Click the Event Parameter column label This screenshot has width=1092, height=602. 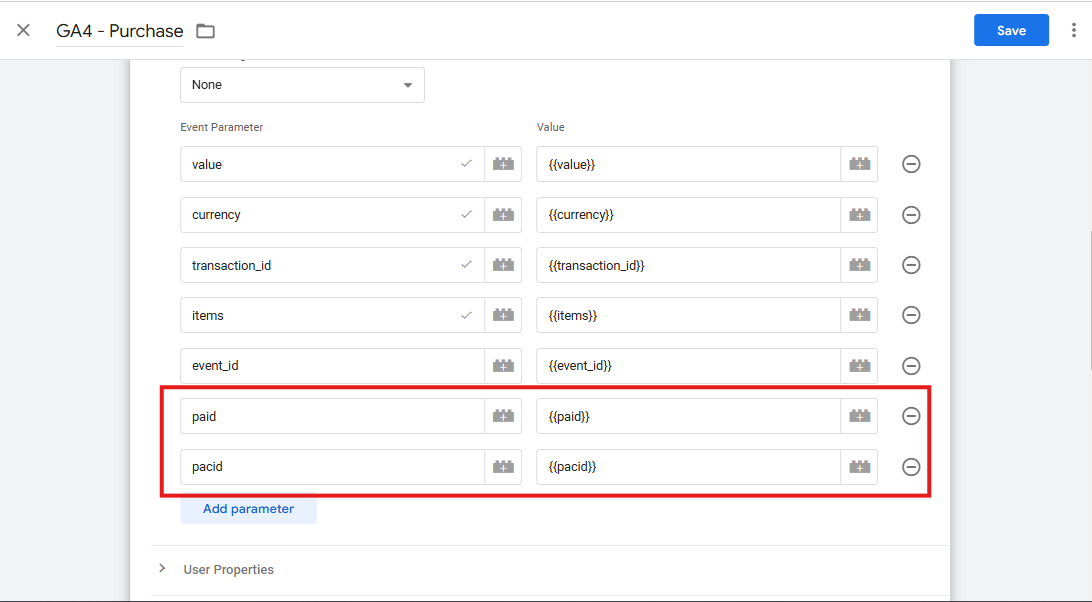click(221, 127)
